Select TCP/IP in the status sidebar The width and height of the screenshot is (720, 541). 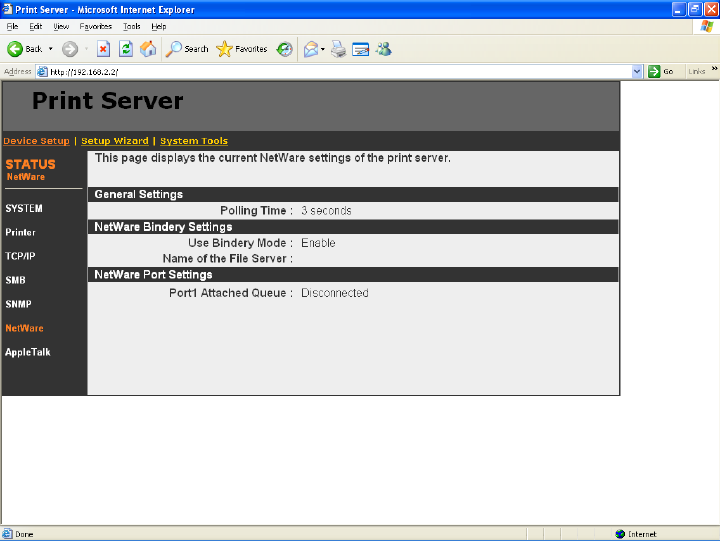pos(20,256)
